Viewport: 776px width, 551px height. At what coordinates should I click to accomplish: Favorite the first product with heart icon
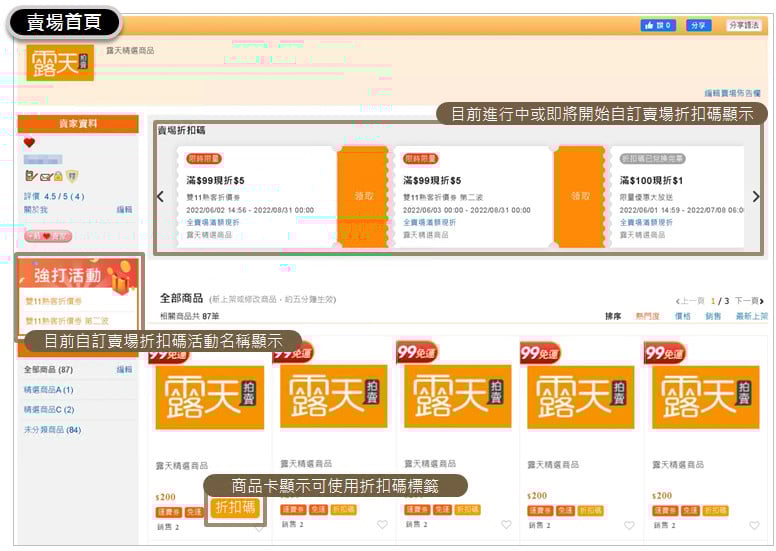[x=258, y=528]
